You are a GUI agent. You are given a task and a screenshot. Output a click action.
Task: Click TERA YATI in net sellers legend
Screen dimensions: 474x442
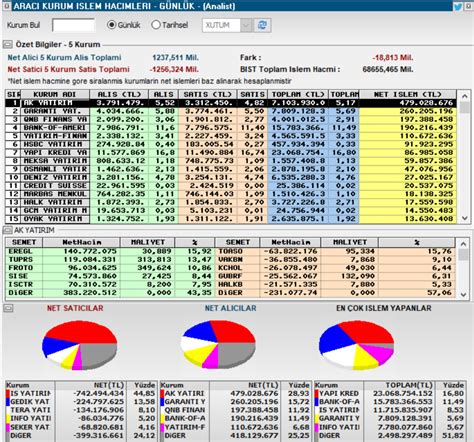[30, 410]
